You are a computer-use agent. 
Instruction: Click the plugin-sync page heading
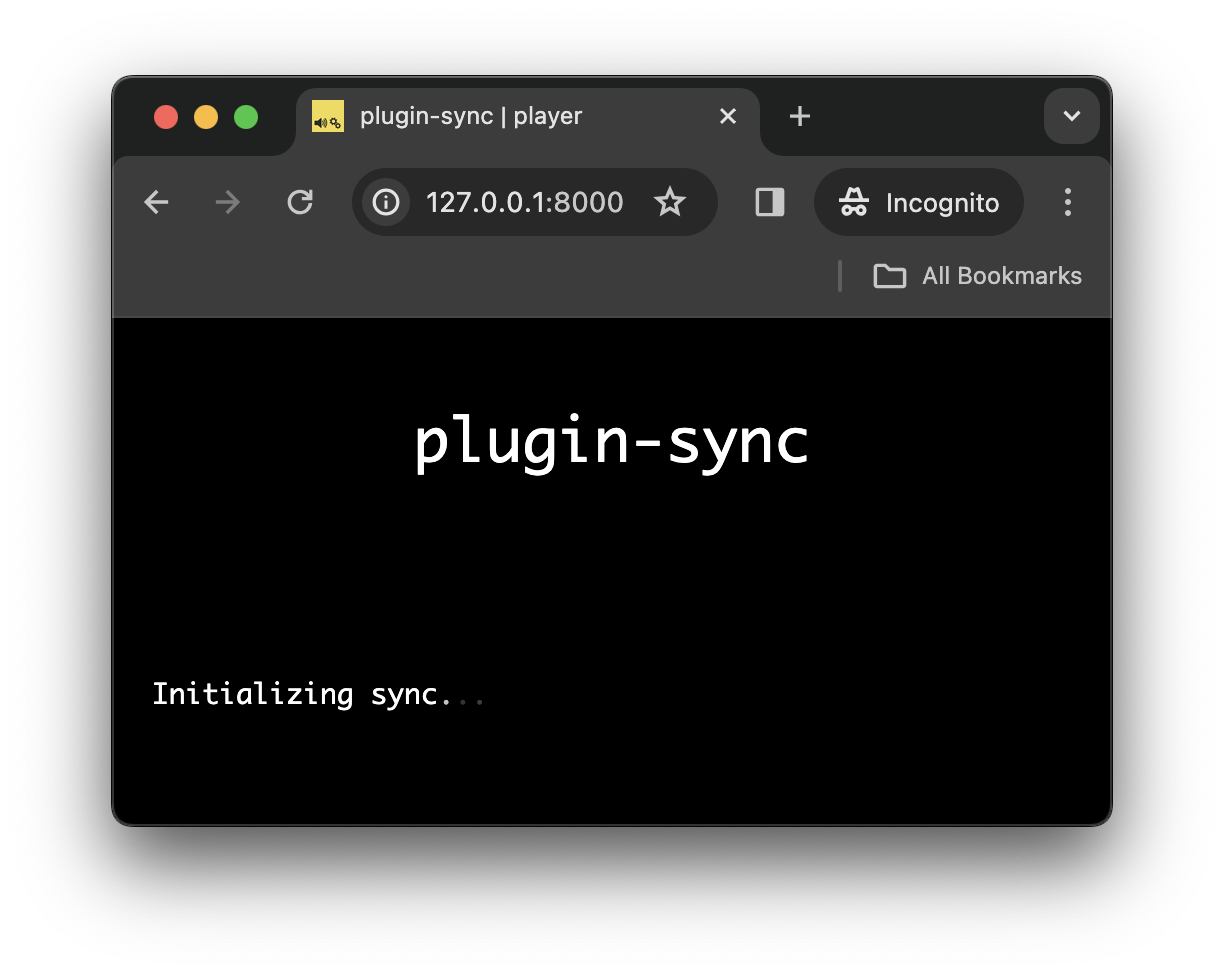611,440
